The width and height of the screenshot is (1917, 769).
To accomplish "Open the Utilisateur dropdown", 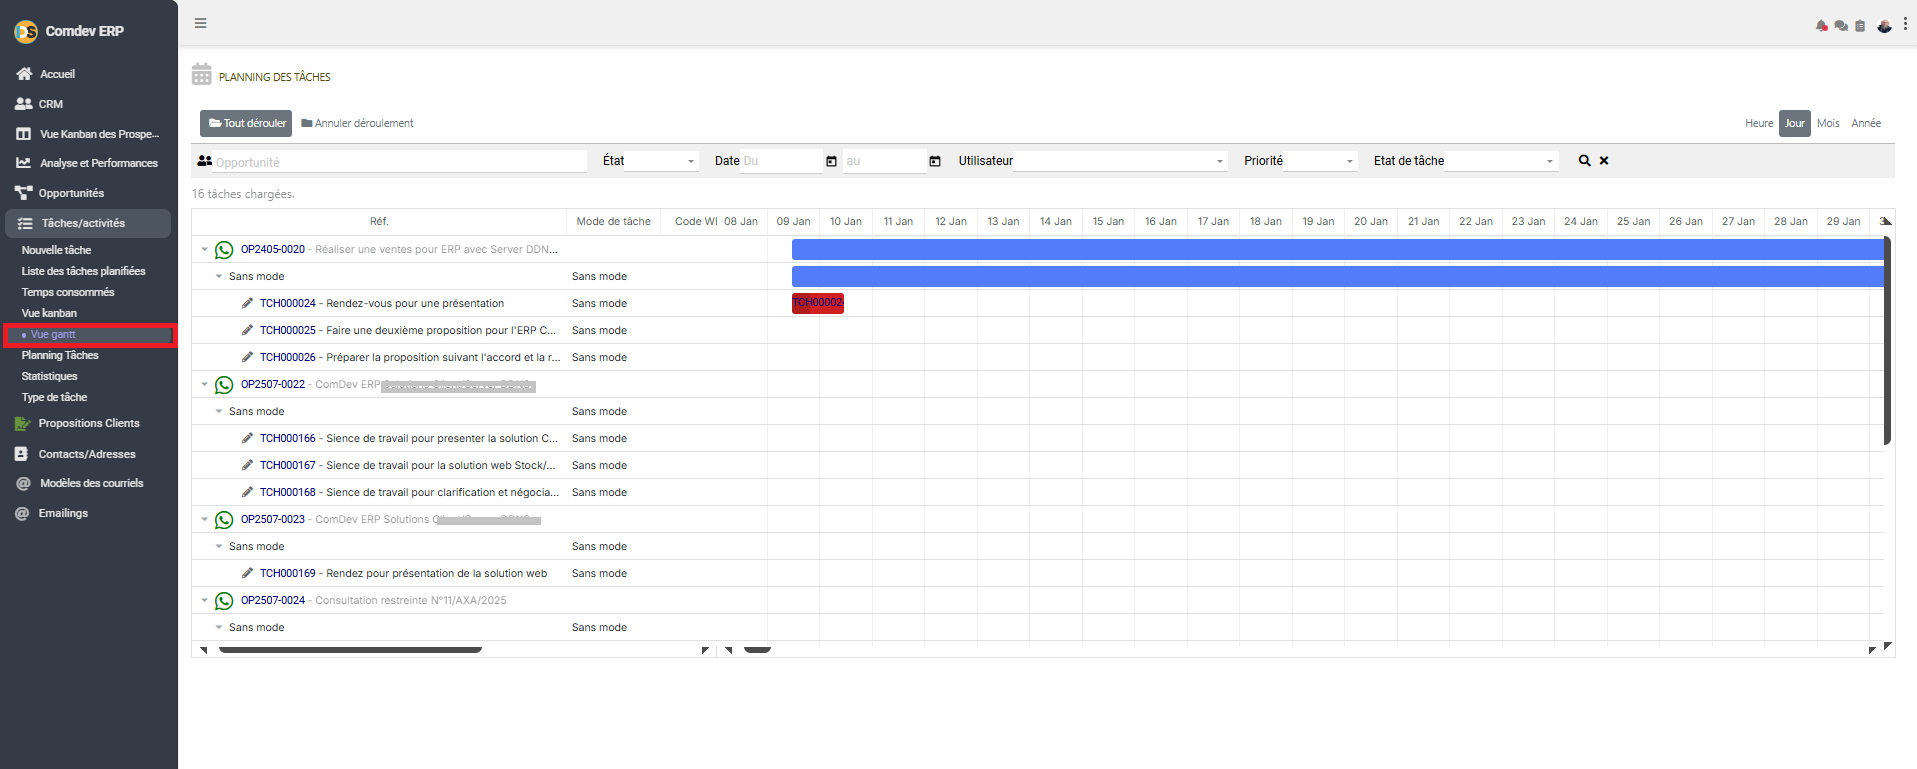I will pyautogui.click(x=1120, y=161).
